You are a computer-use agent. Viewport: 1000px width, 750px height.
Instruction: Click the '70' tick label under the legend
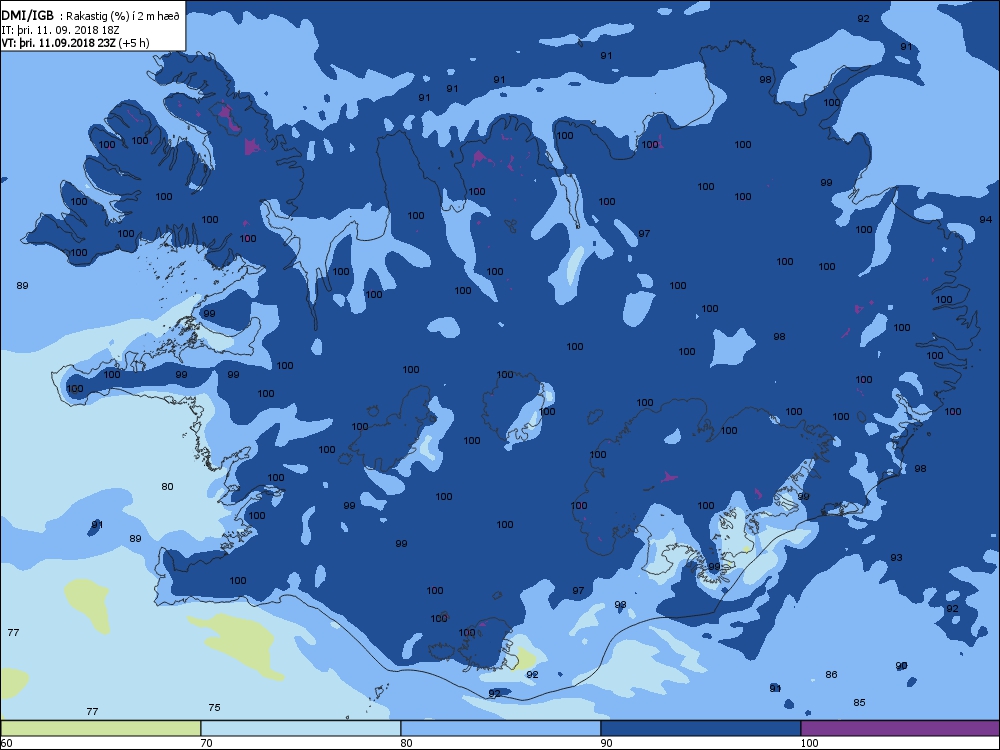[207, 743]
